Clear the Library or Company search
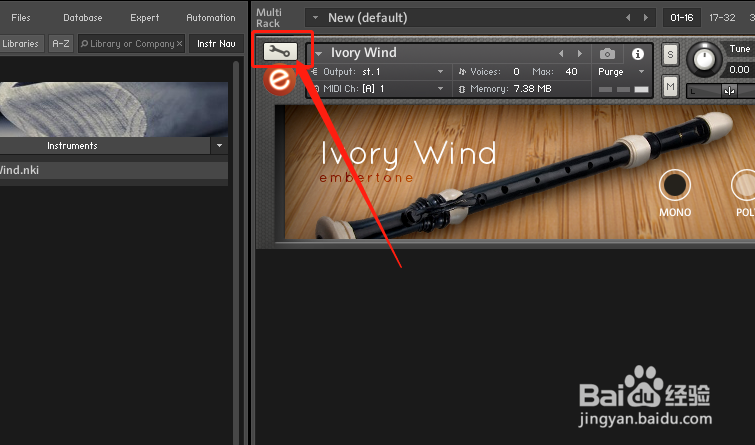Viewport: 755px width, 445px height. (x=179, y=43)
